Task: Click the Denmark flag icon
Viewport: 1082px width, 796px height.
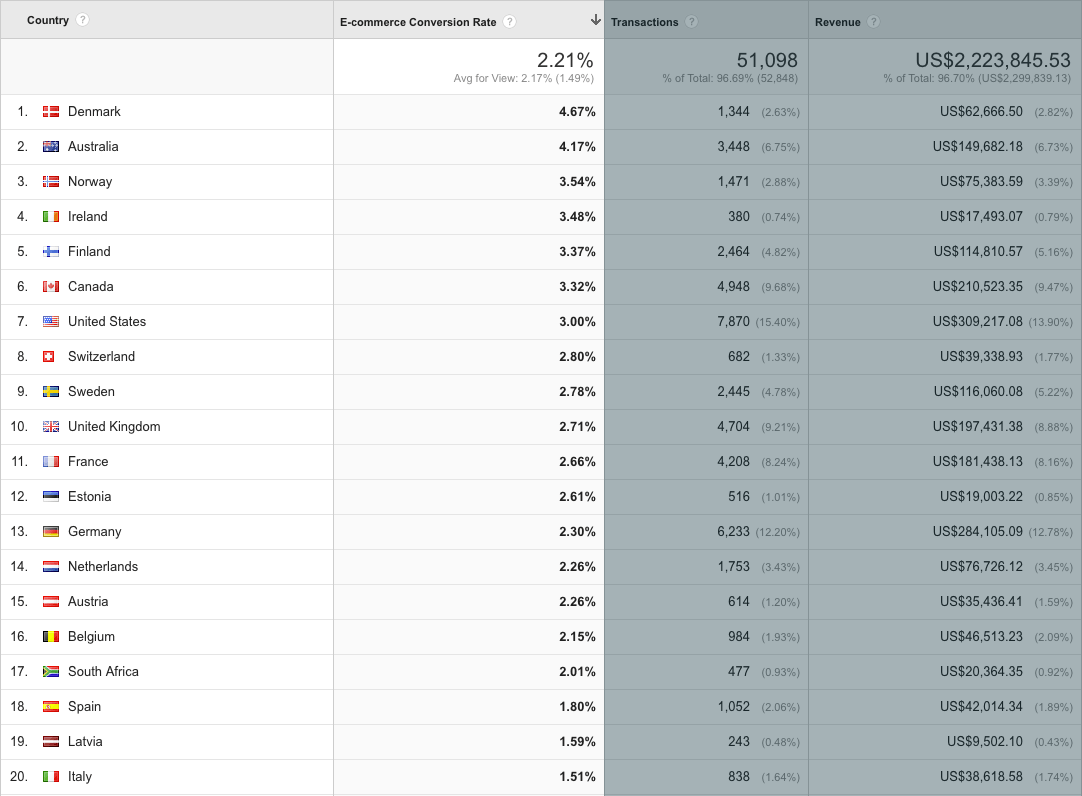Action: pyautogui.click(x=51, y=112)
